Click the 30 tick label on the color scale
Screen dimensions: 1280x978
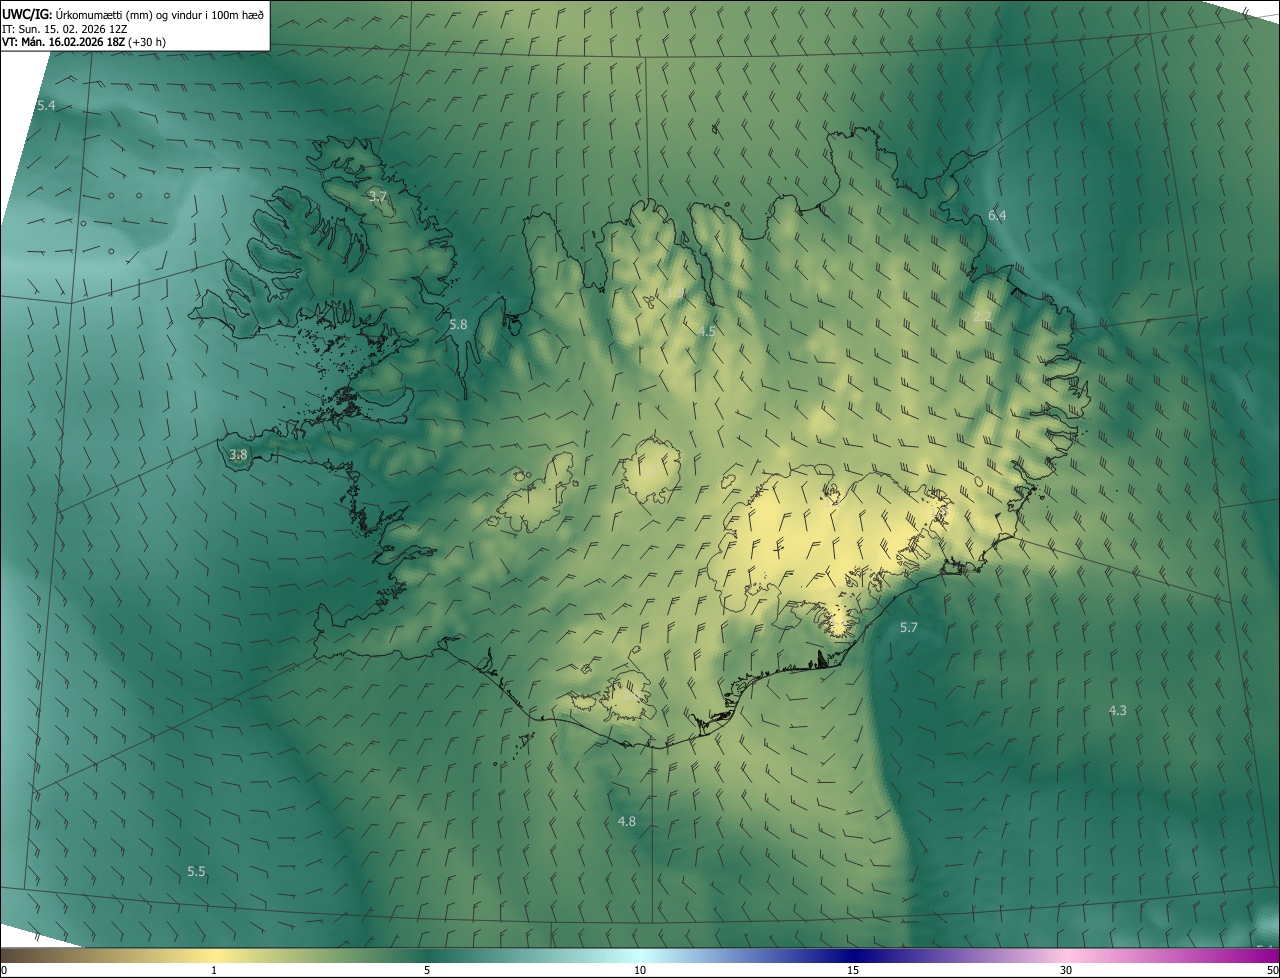[1066, 970]
